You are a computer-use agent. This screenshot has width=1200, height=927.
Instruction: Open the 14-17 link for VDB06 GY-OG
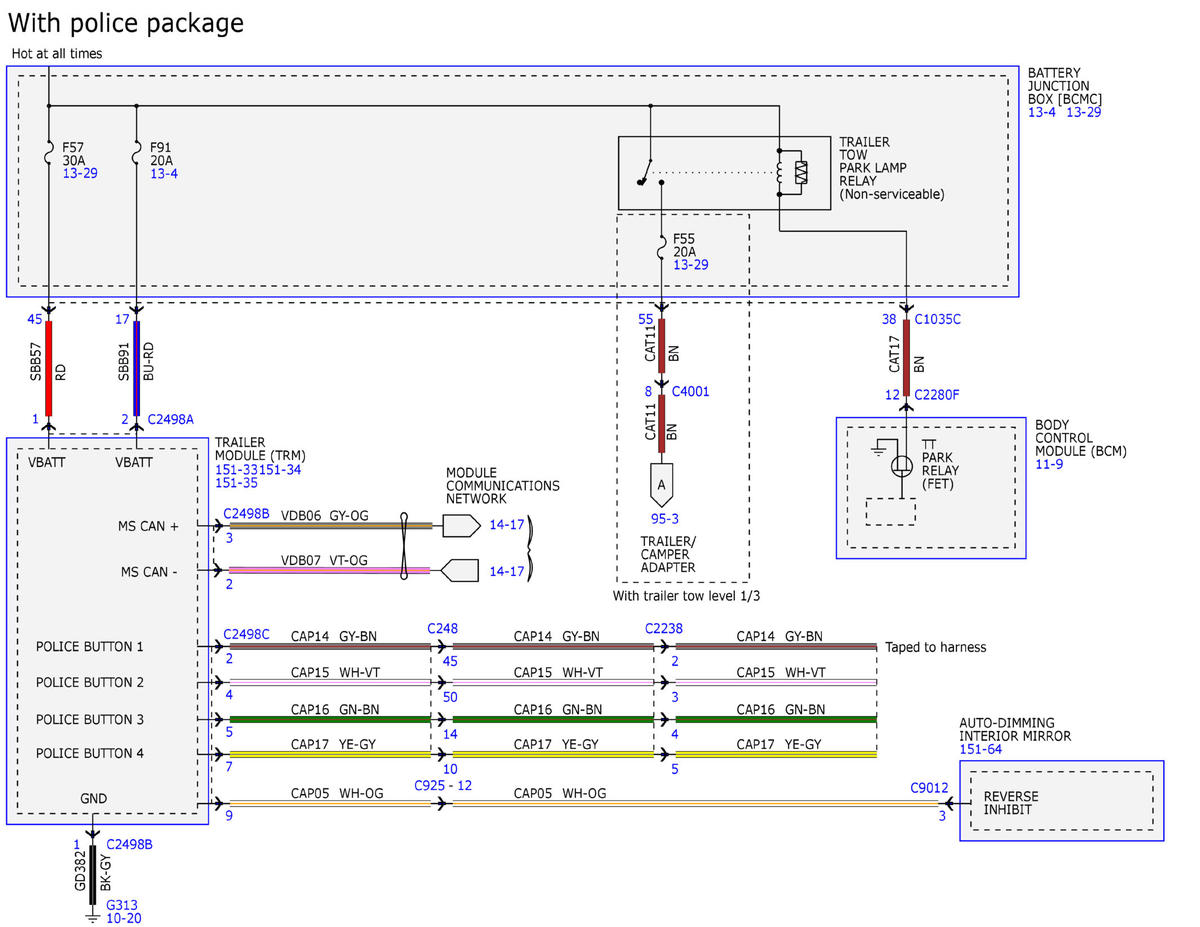[505, 523]
